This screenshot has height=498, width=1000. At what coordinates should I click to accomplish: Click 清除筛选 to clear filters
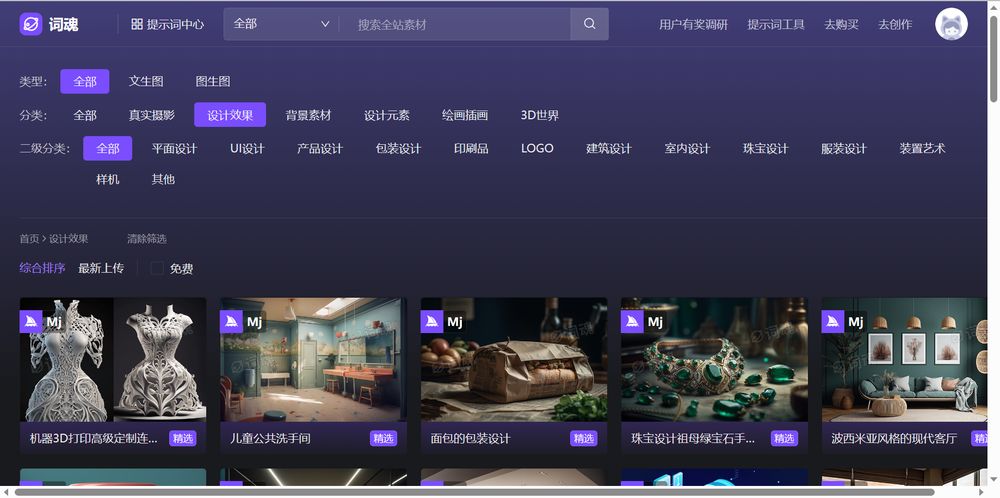147,239
